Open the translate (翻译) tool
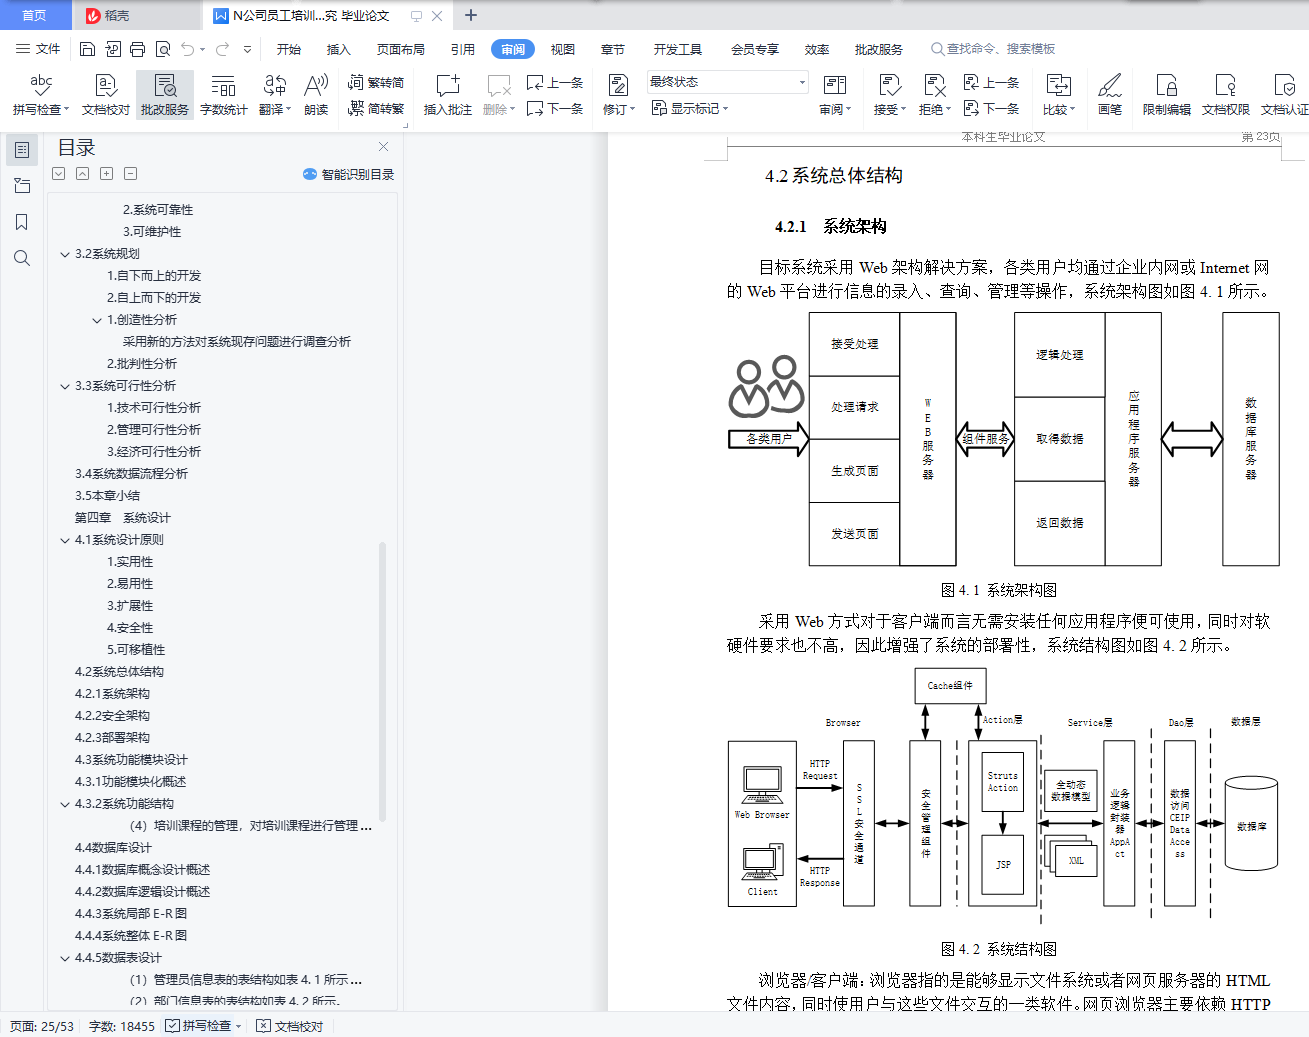This screenshot has width=1309, height=1037. [x=275, y=95]
